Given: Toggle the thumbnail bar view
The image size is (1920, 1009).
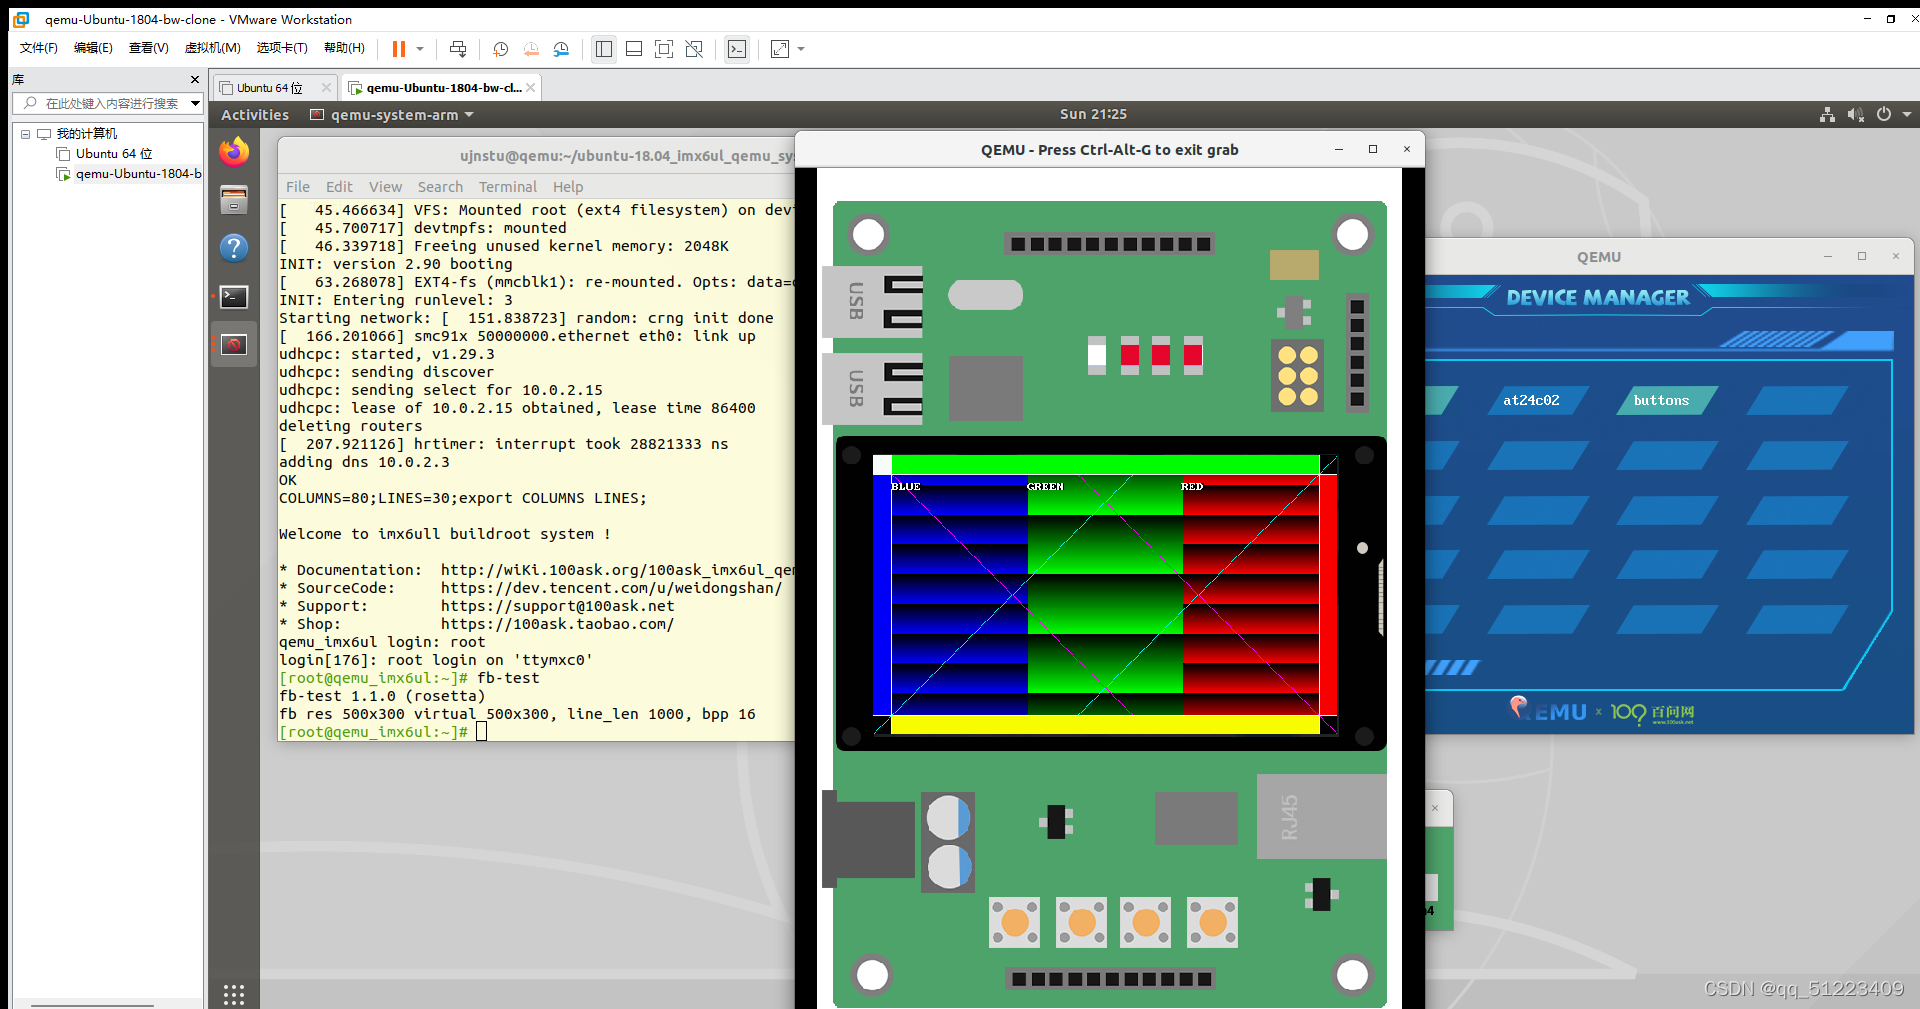Looking at the screenshot, I should pos(634,49).
